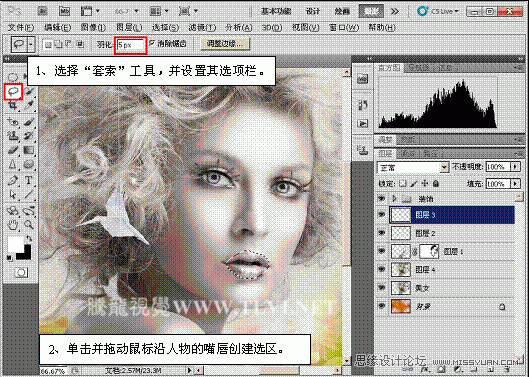The height and width of the screenshot is (377, 529).
Task: Select the Eyedropper tool
Action: (x=30, y=106)
